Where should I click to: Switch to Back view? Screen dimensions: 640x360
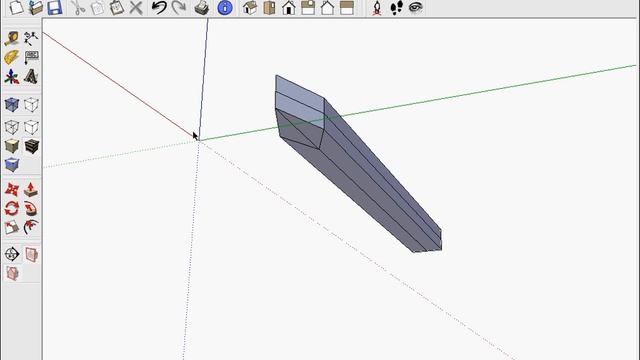pyautogui.click(x=327, y=7)
